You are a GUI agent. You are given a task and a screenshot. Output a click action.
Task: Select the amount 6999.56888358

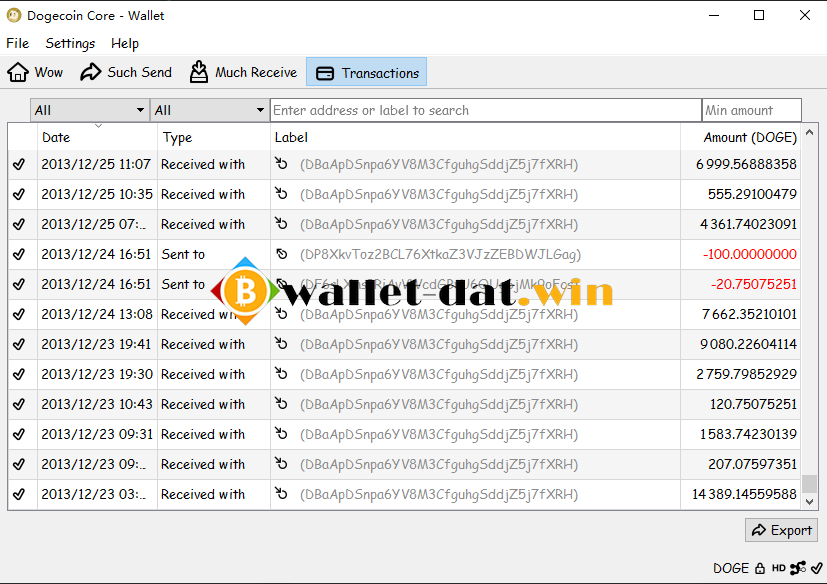746,165
